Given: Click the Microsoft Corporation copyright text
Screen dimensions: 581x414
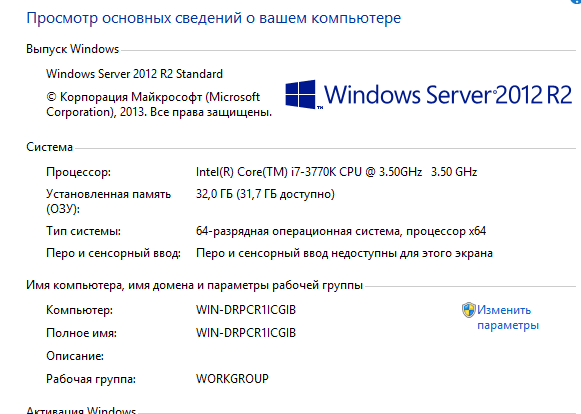Looking at the screenshot, I should (x=159, y=104).
